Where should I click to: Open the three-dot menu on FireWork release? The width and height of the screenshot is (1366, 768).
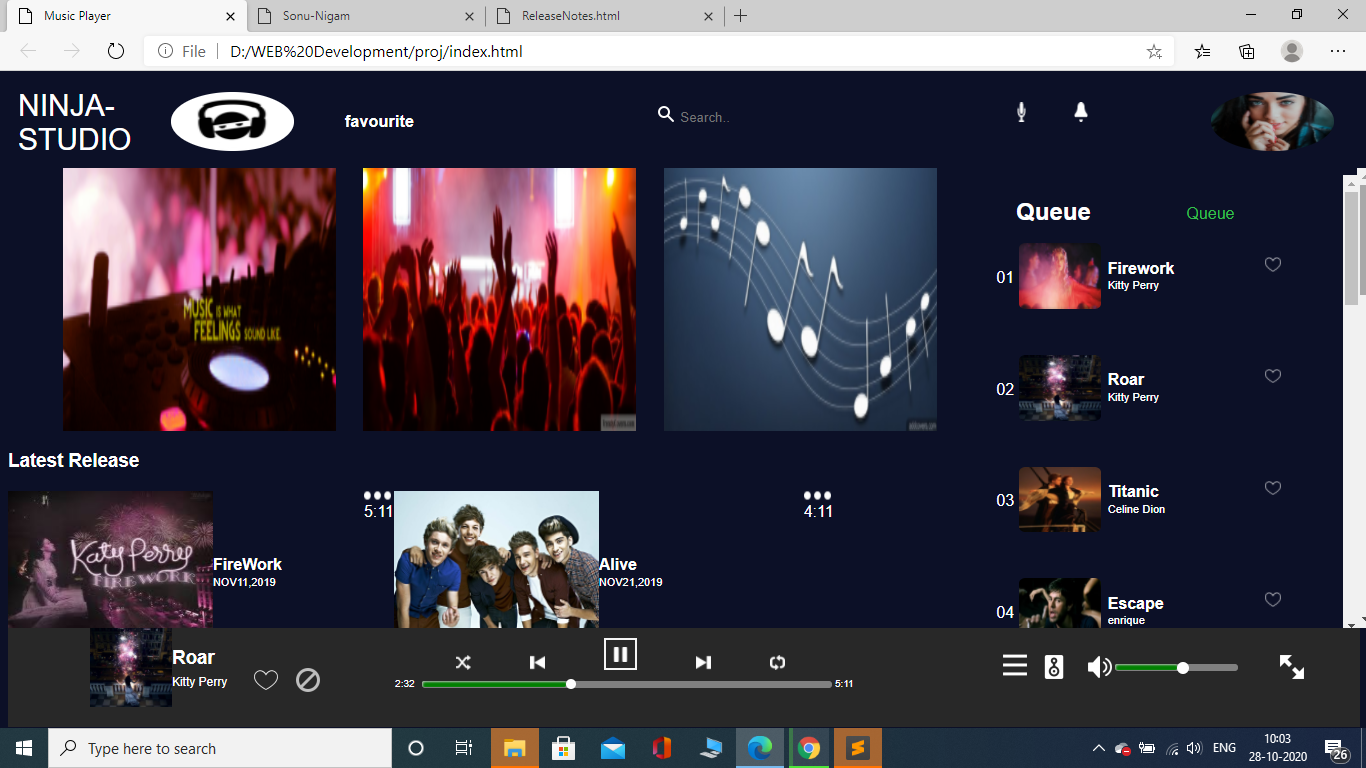[x=376, y=494]
